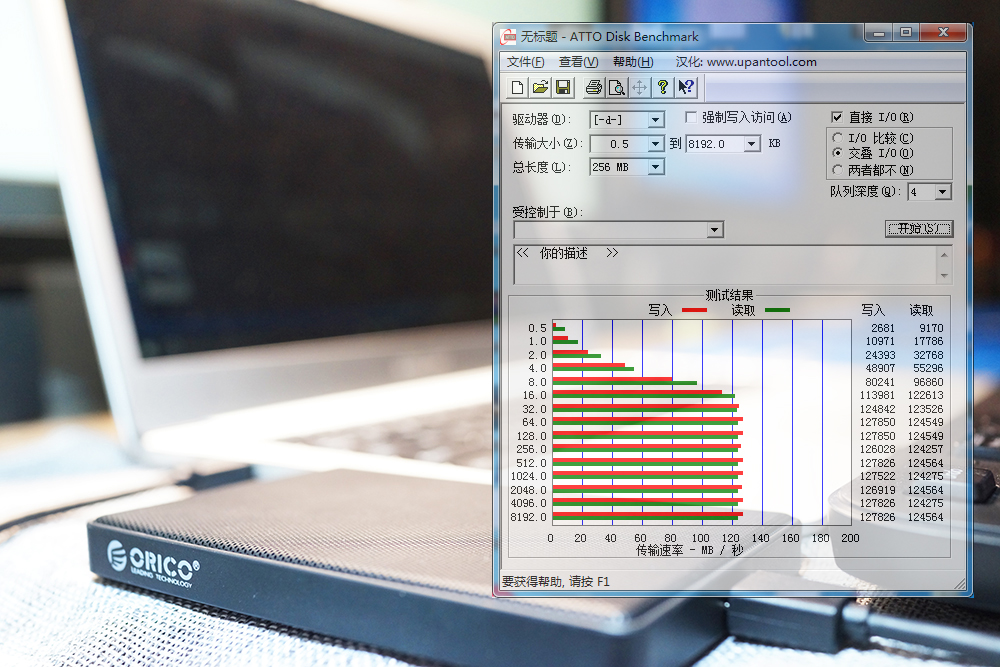Click the crosshair move toolbar icon
This screenshot has height=667, width=1000.
point(640,87)
